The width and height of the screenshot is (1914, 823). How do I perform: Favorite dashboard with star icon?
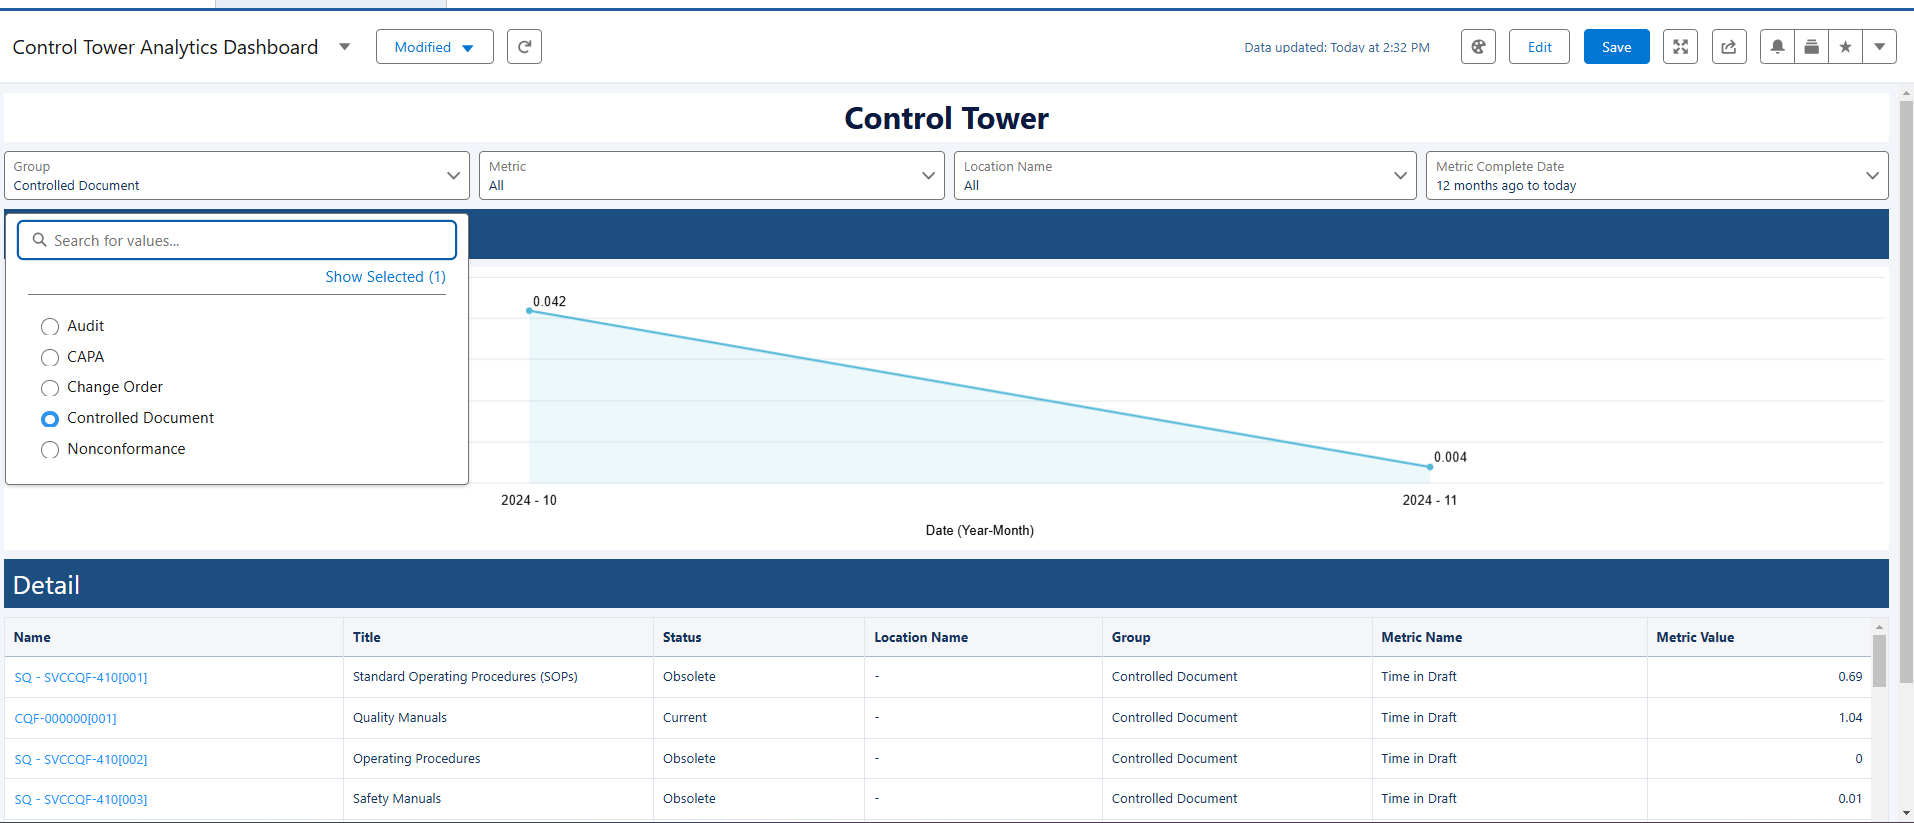coord(1845,47)
